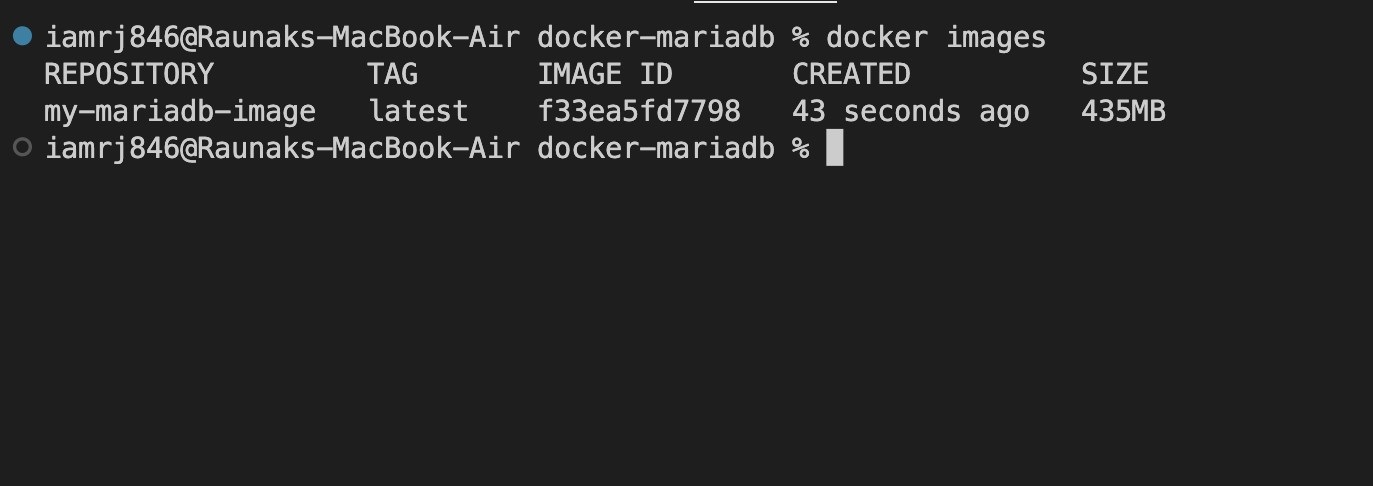Screen dimensions: 1373x486
Task: Click the 43 seconds ago text
Action: click(910, 111)
